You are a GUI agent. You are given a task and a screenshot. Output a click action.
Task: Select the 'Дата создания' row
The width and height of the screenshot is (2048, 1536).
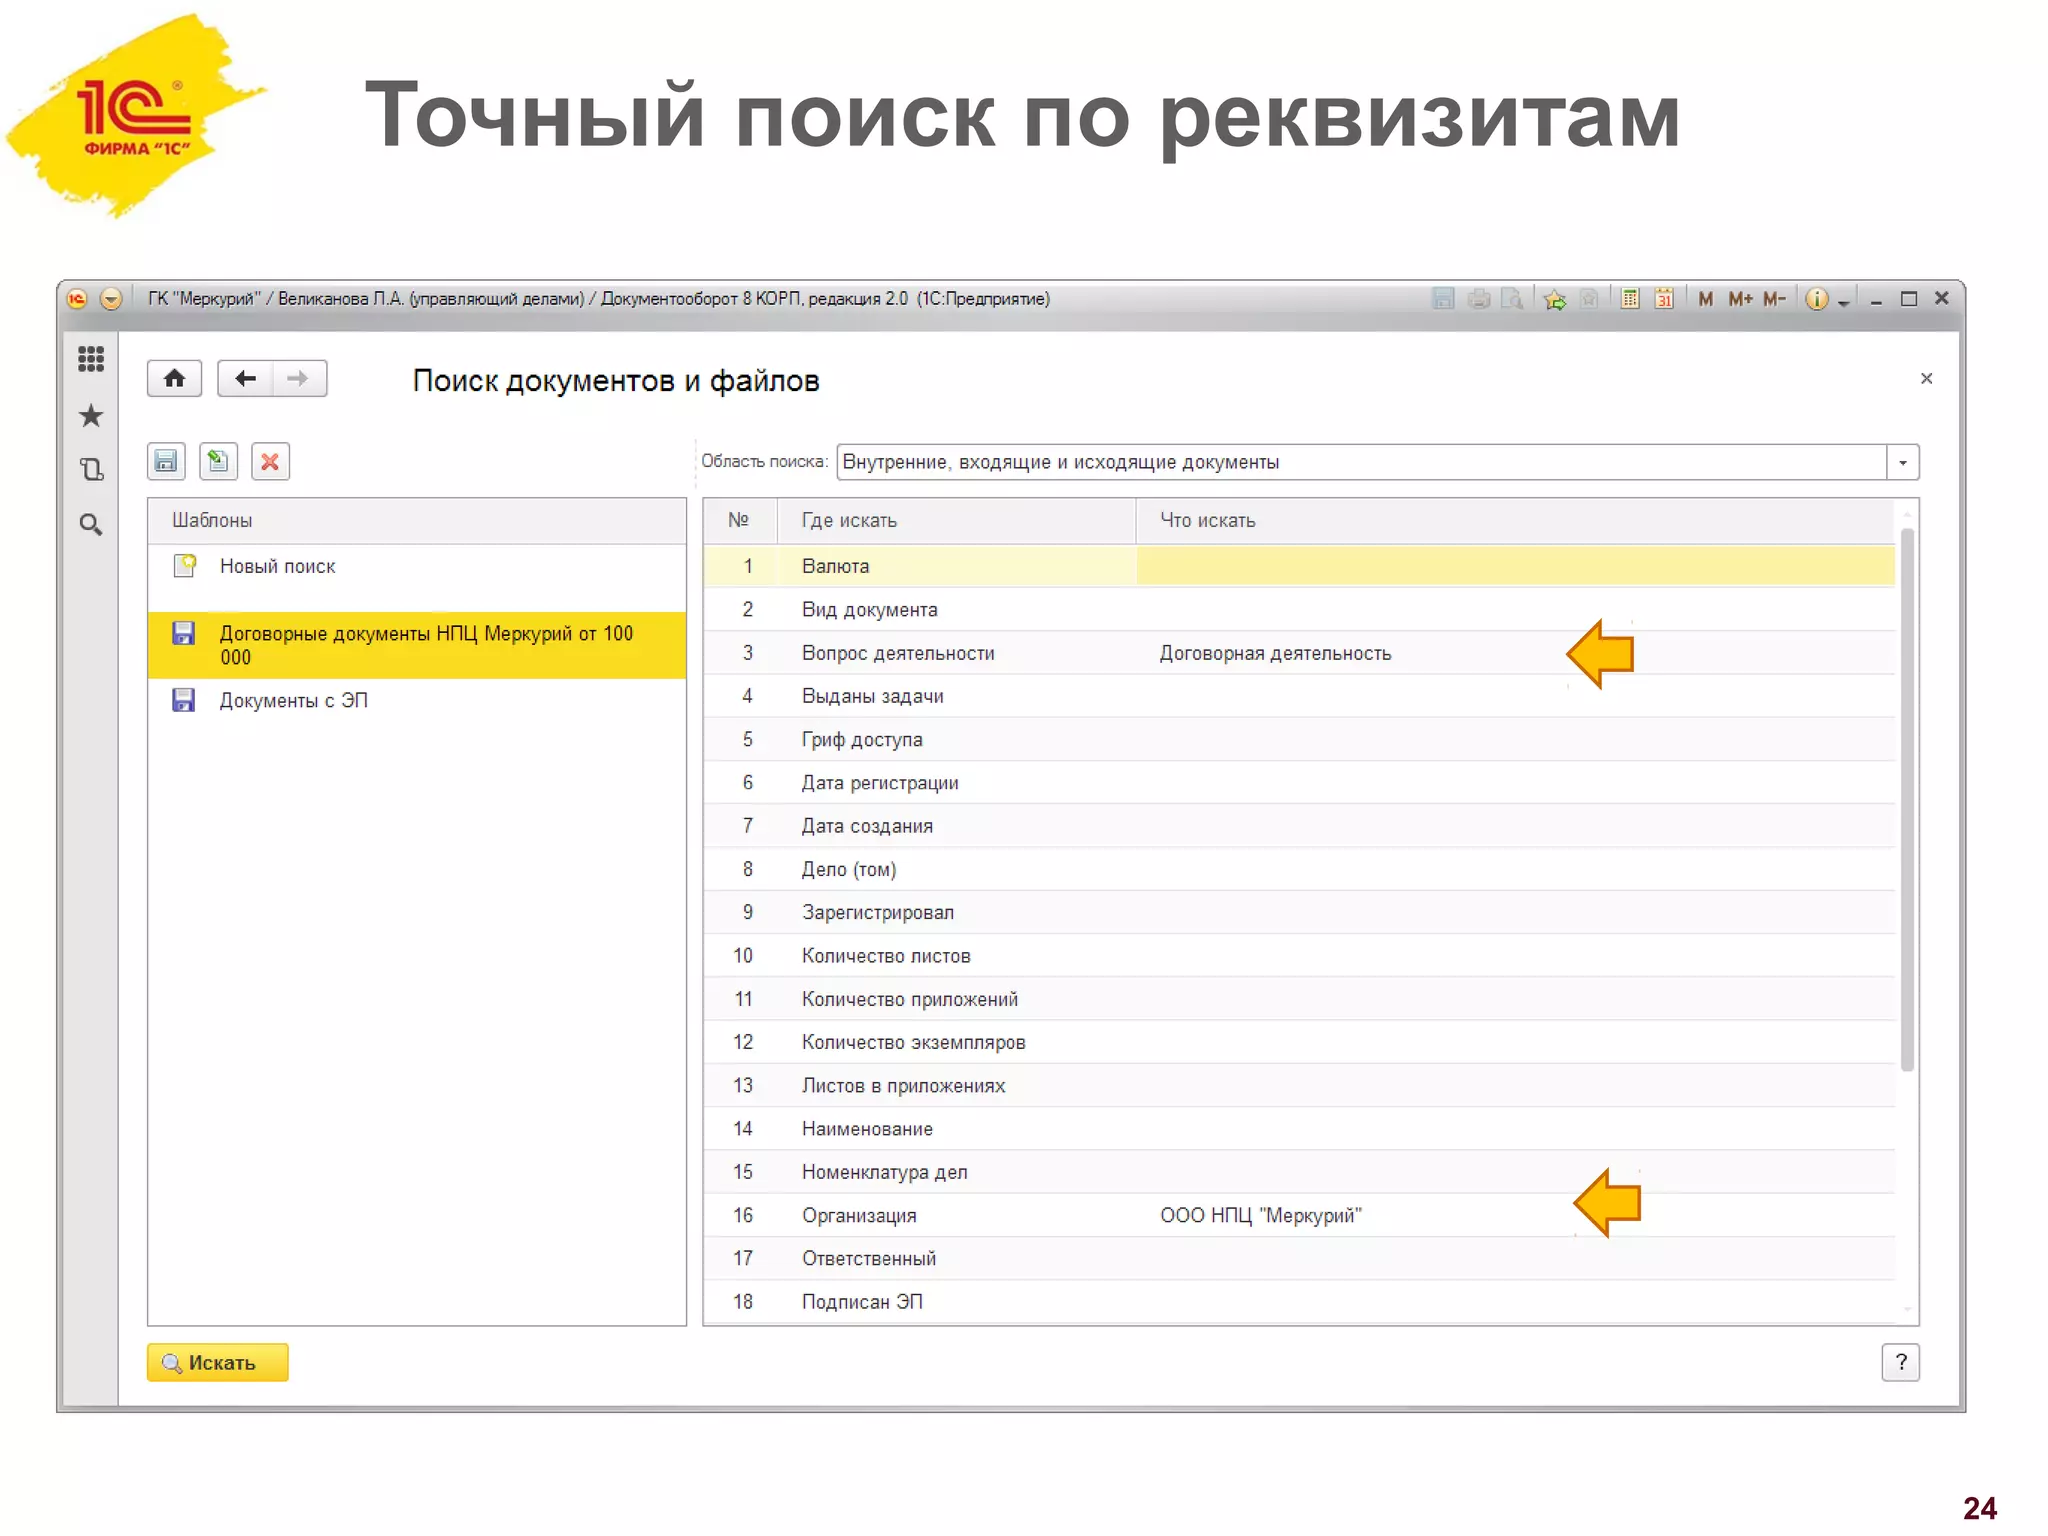tap(1299, 826)
